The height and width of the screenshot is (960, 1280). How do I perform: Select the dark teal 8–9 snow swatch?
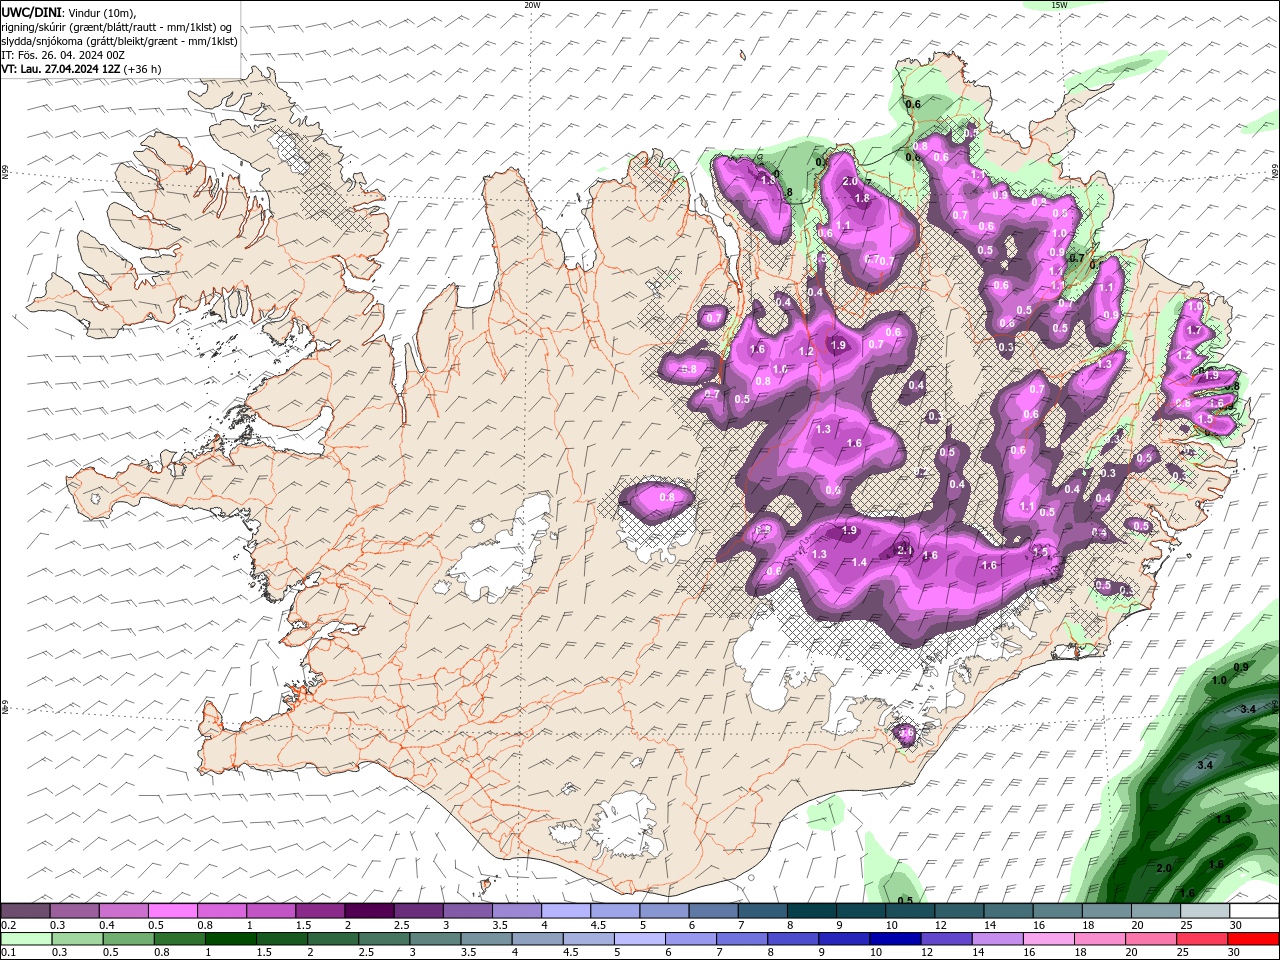810,911
